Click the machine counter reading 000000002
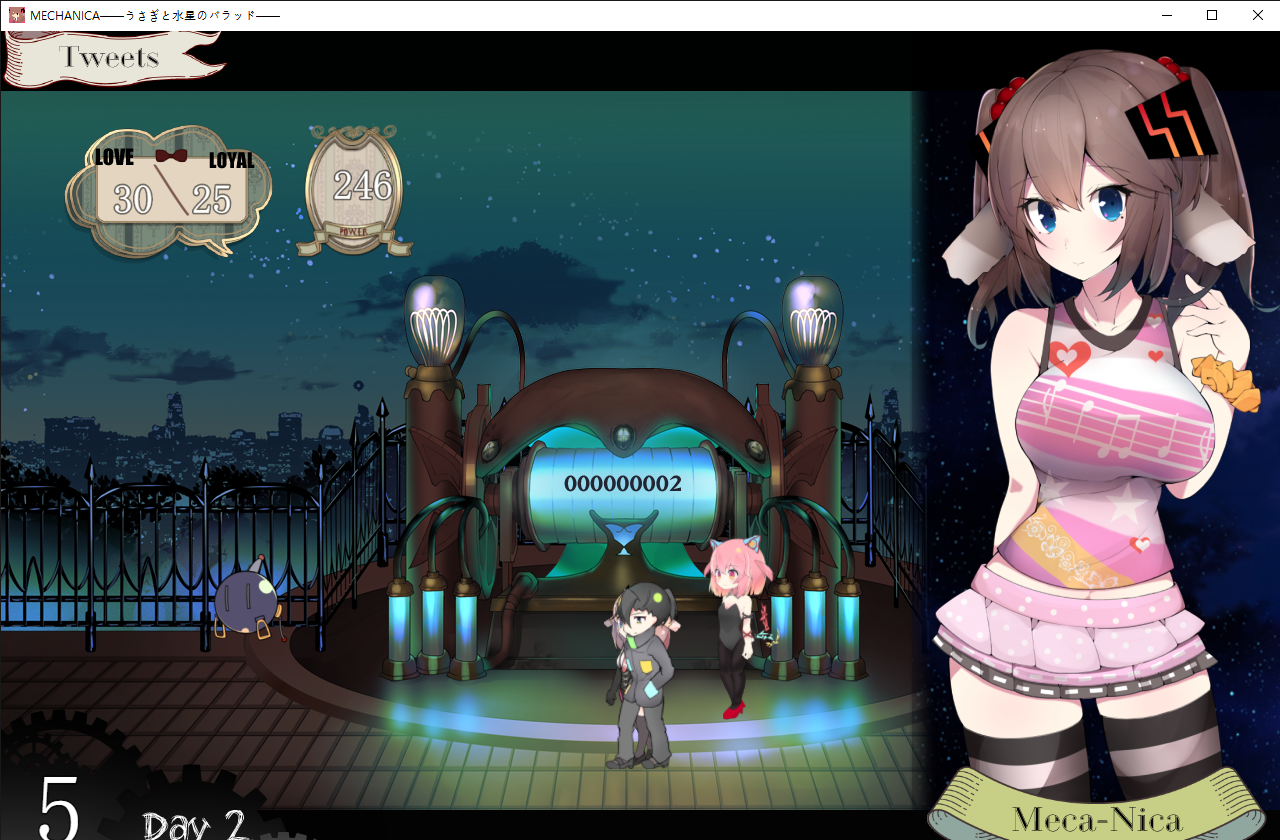This screenshot has height=840, width=1280. point(622,484)
